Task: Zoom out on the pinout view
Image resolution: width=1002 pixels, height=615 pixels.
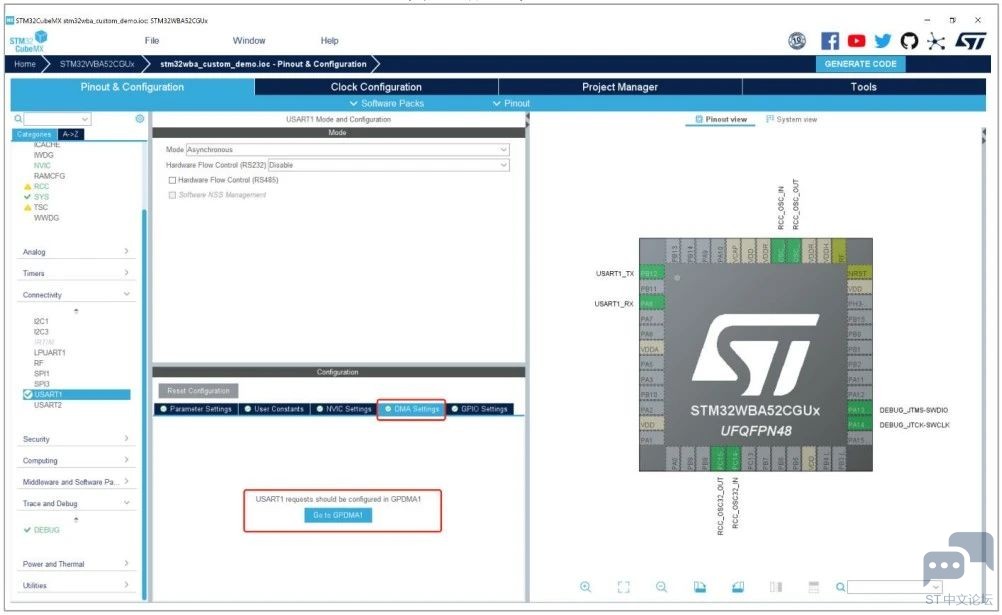Action: pyautogui.click(x=661, y=587)
